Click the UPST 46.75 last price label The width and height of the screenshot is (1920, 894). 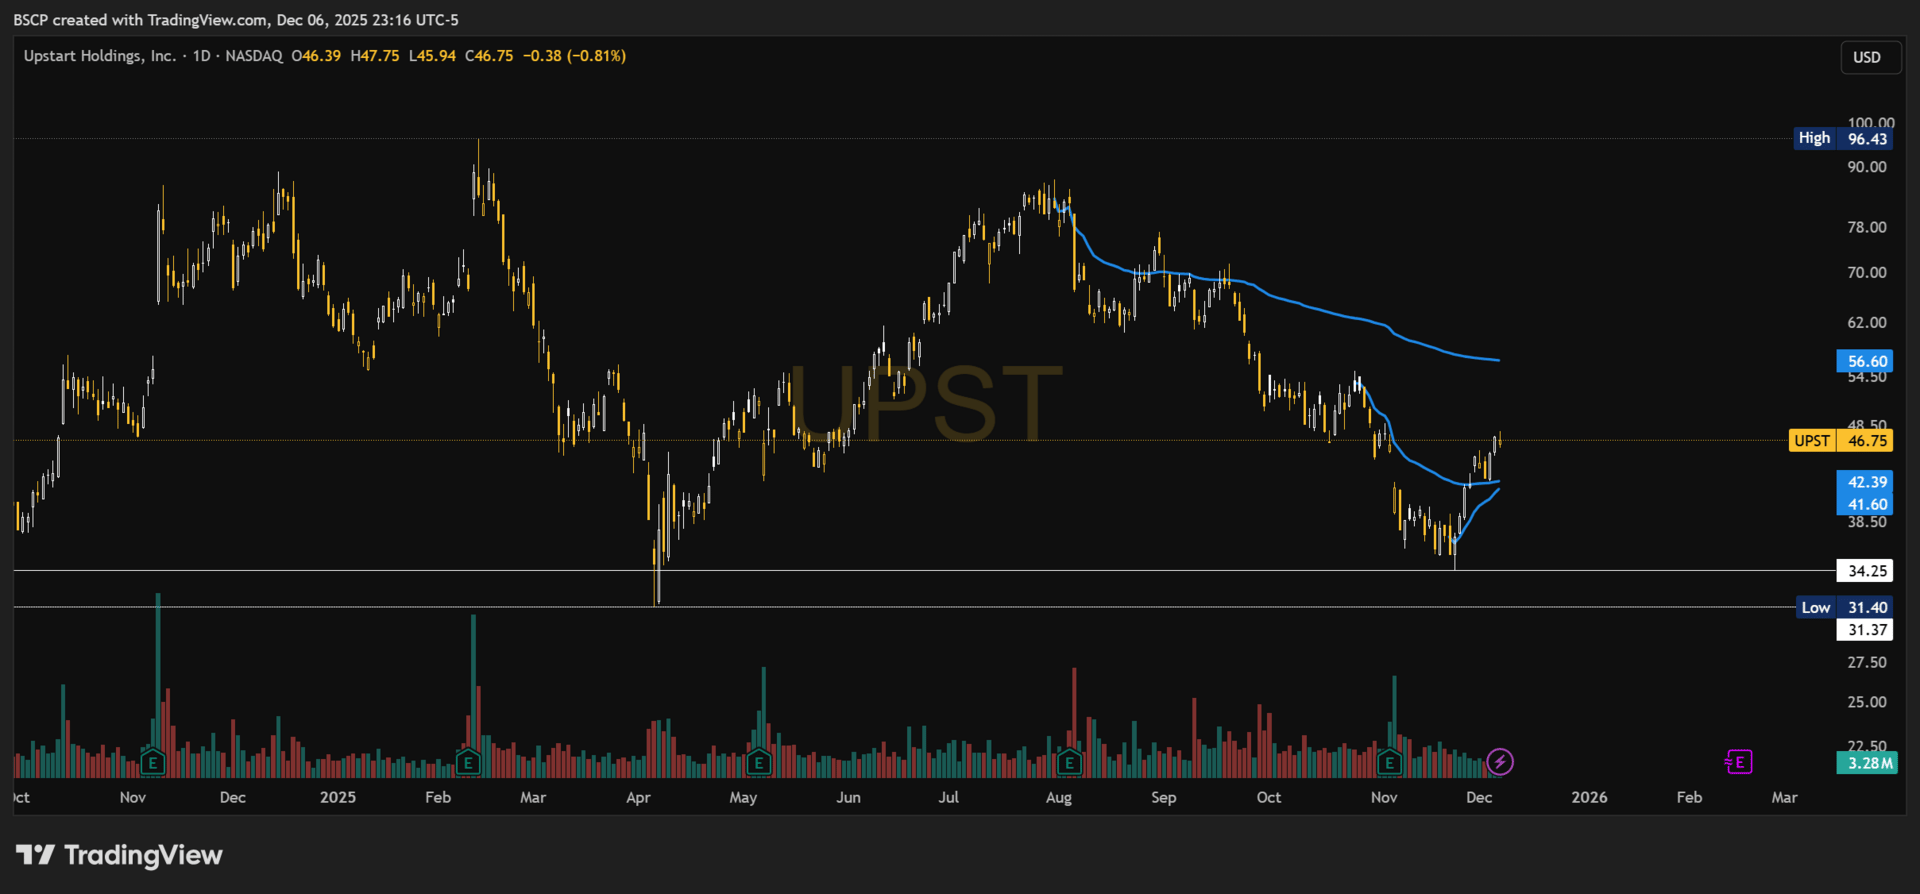(x=1840, y=441)
